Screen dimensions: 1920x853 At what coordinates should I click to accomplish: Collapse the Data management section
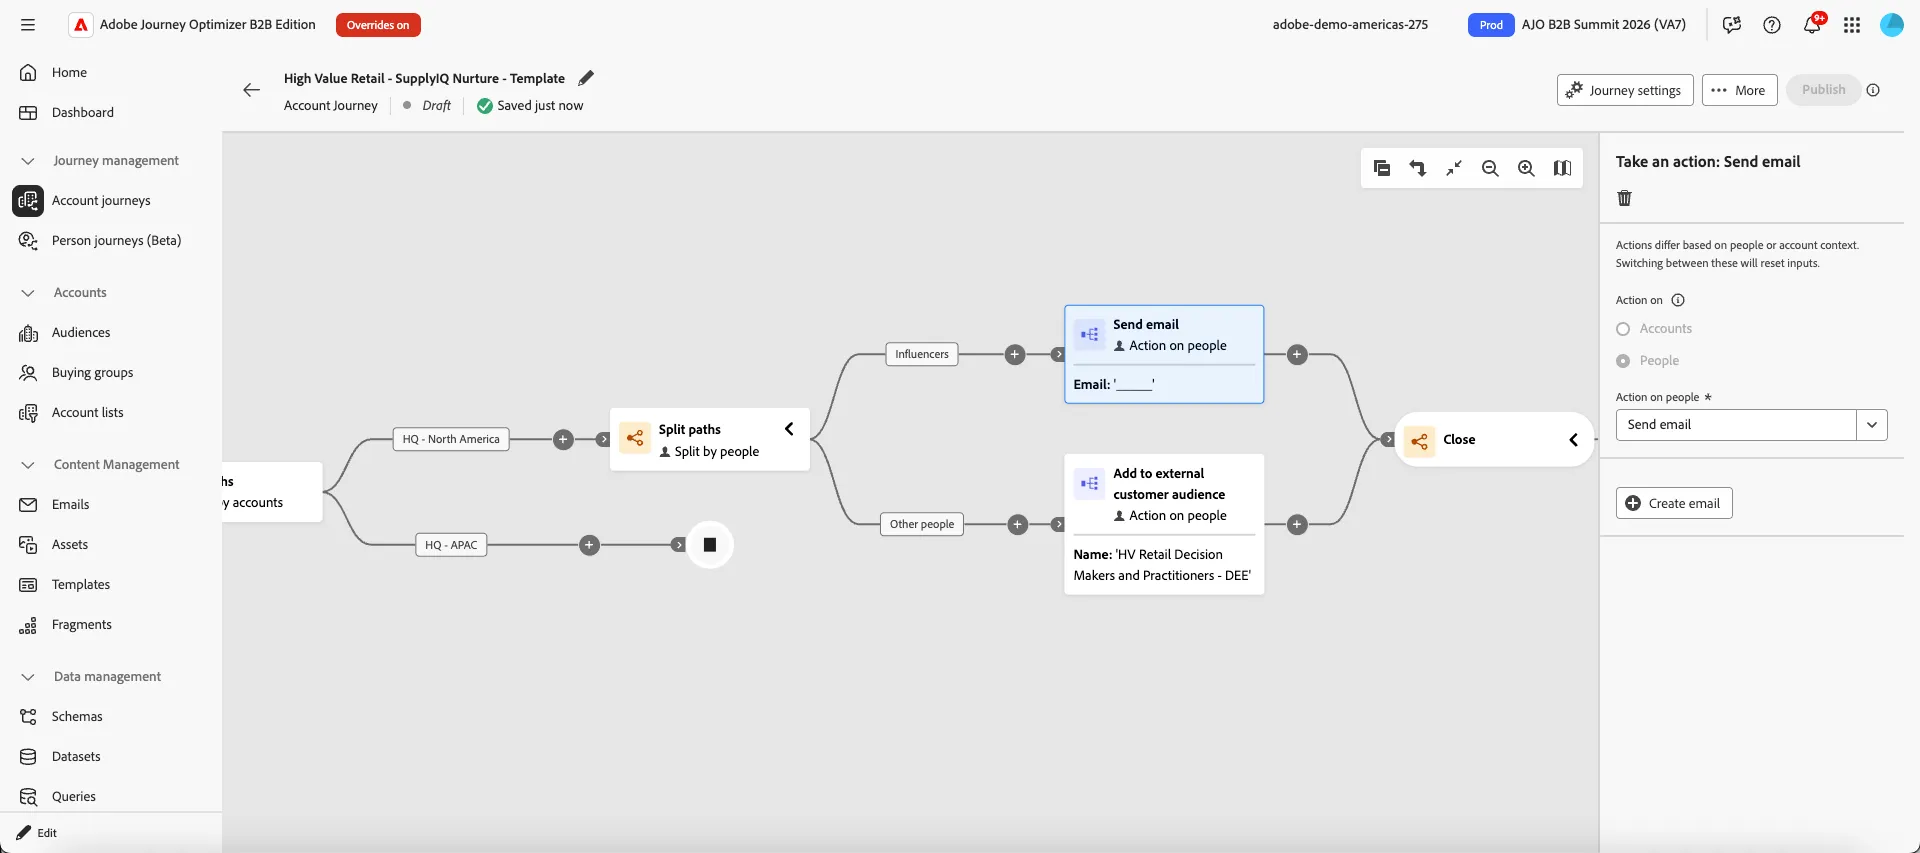click(28, 677)
